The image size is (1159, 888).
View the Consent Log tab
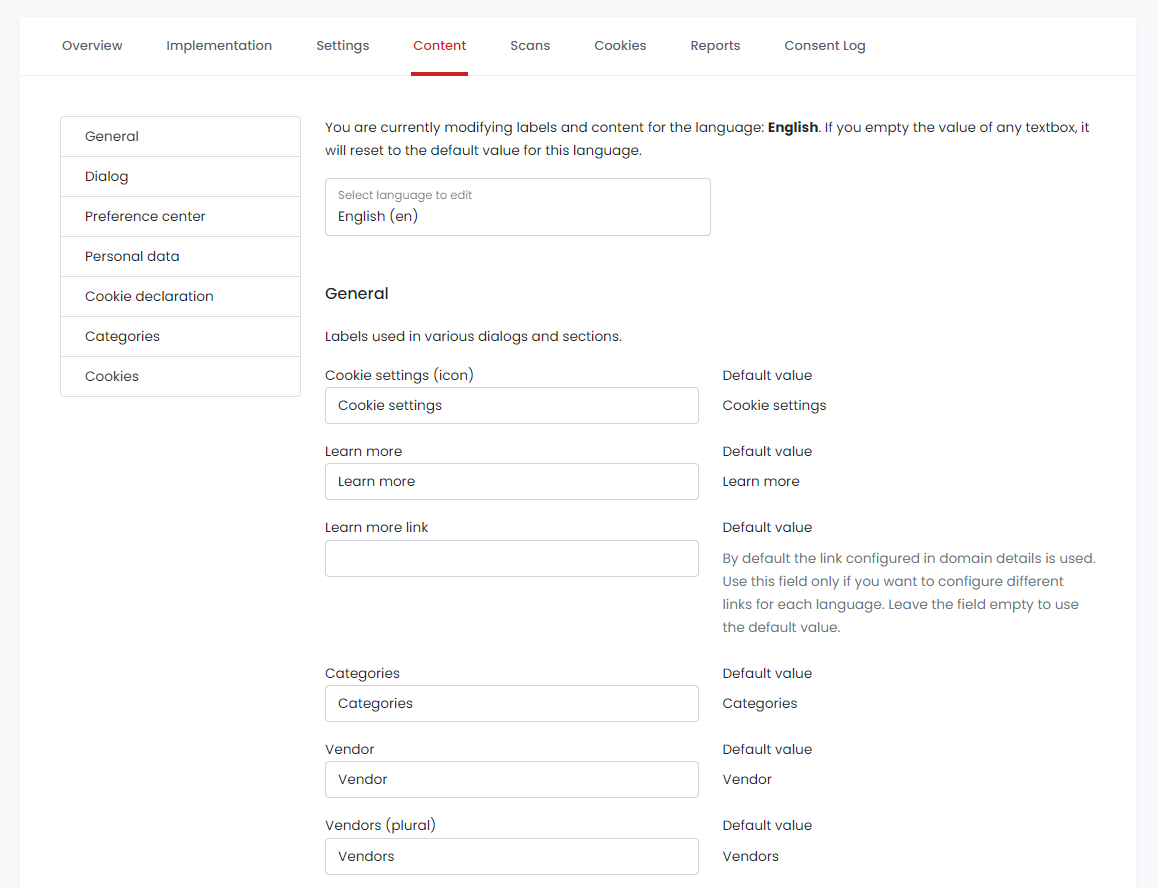coord(824,45)
